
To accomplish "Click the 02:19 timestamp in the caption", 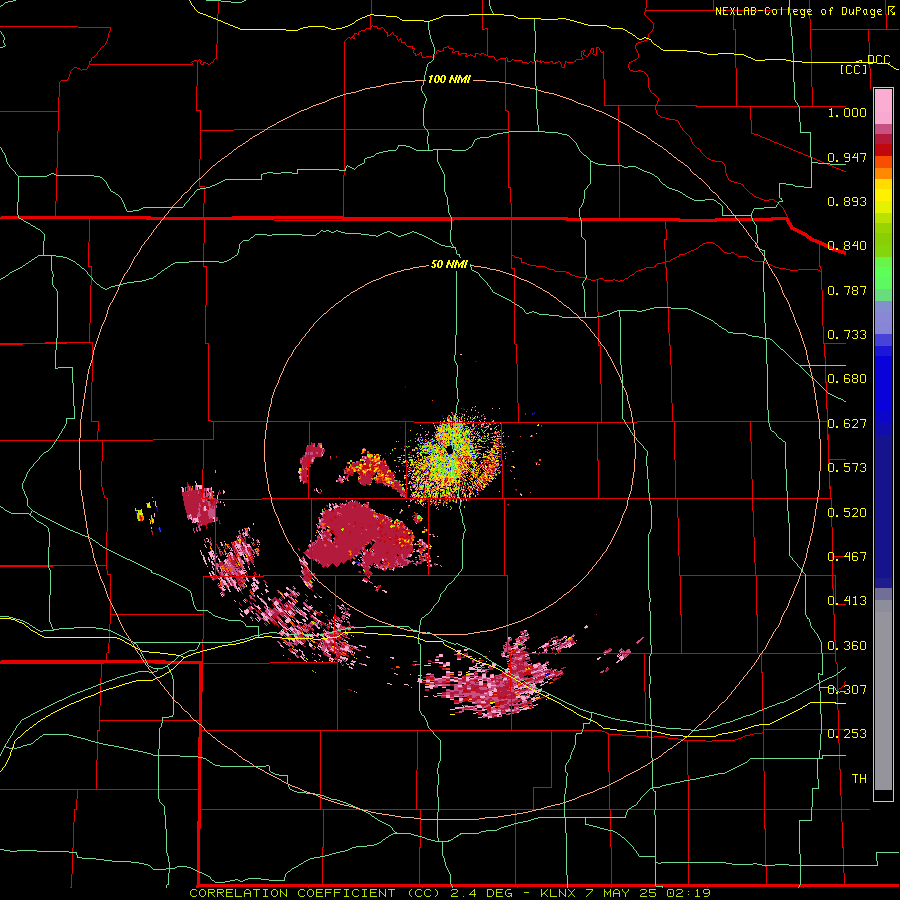I will coord(688,893).
